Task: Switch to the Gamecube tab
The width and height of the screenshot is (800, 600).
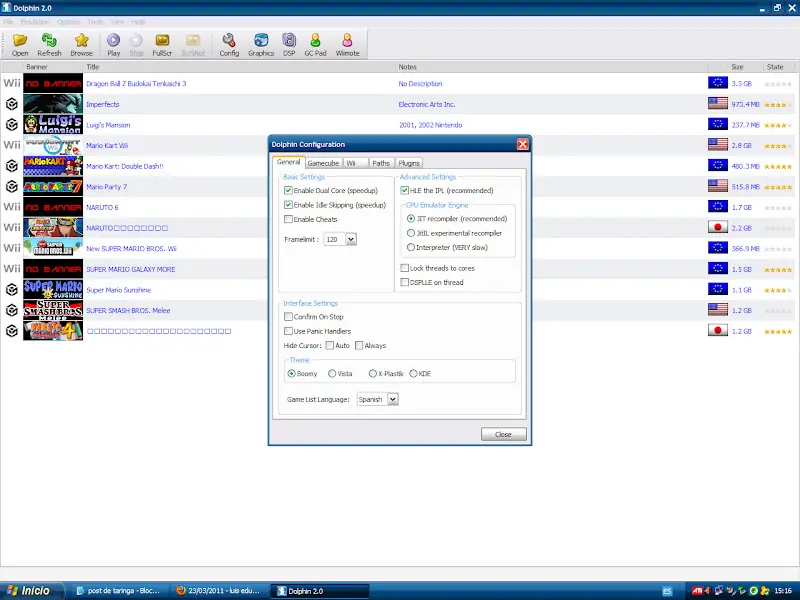Action: [323, 163]
